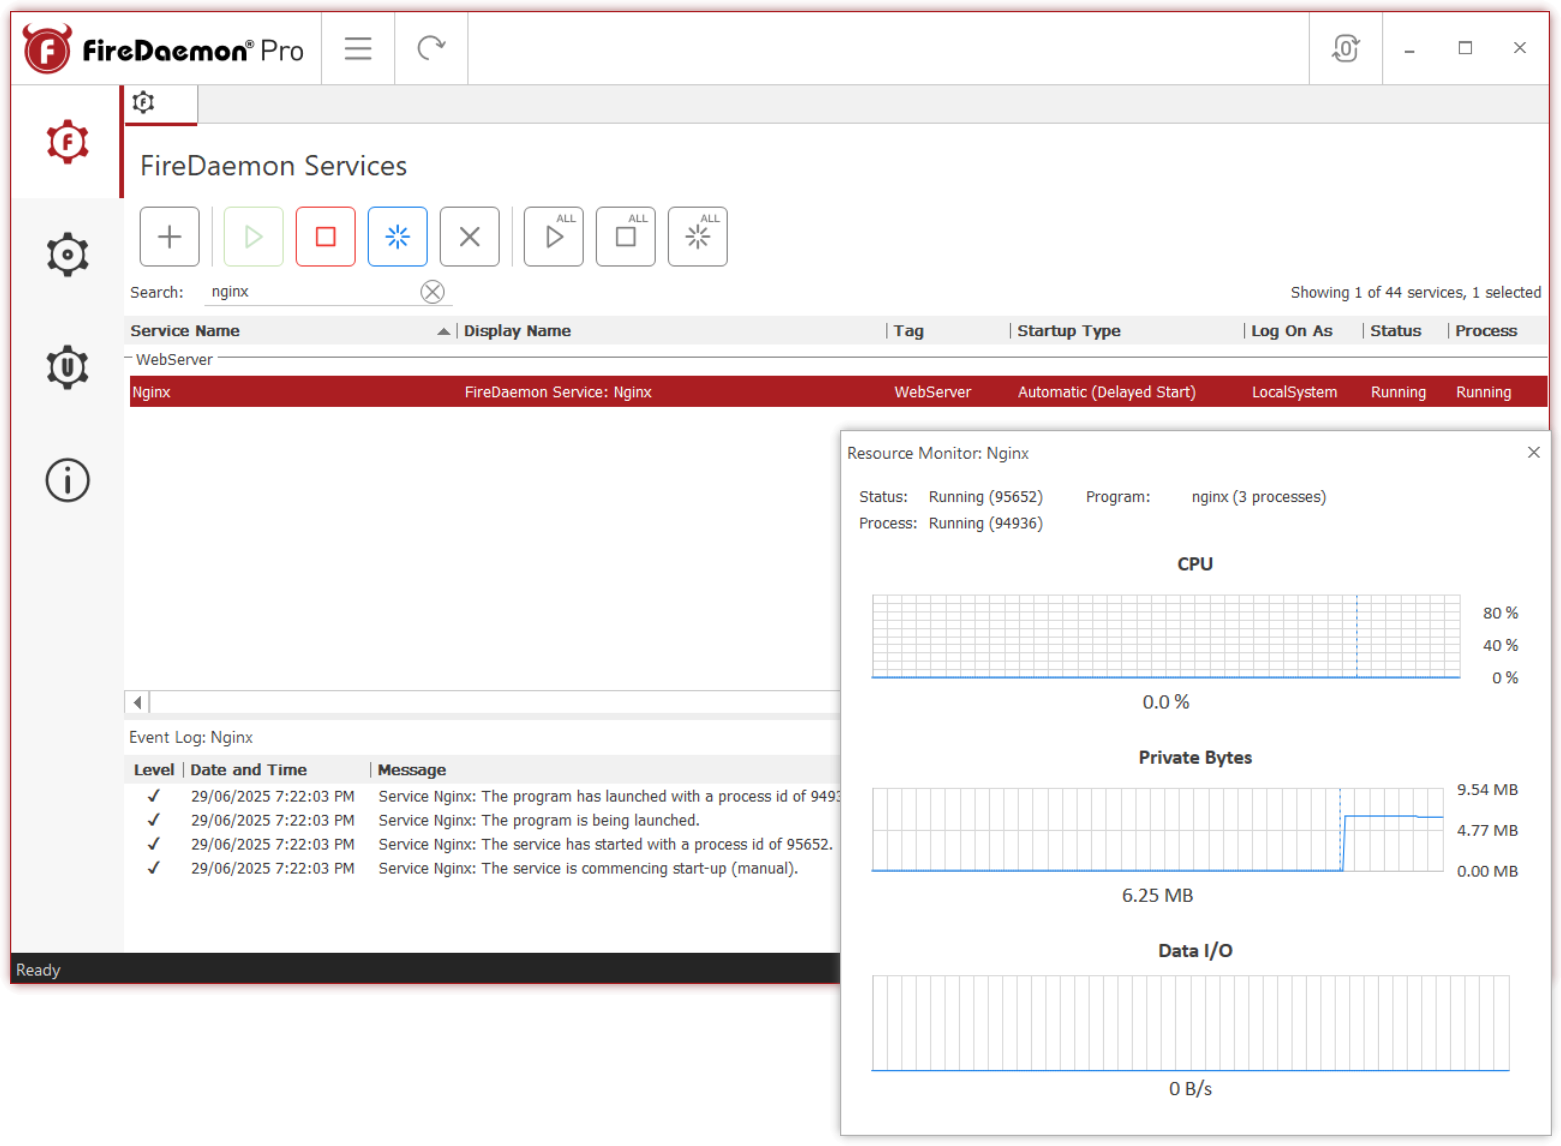1561x1146 pixels.
Task: Close the Resource Monitor panel
Action: pos(1533,453)
